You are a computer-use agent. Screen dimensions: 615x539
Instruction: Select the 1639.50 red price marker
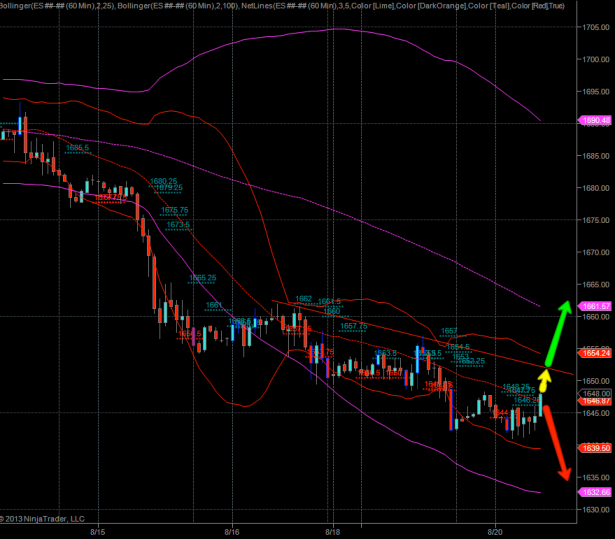pyautogui.click(x=596, y=449)
